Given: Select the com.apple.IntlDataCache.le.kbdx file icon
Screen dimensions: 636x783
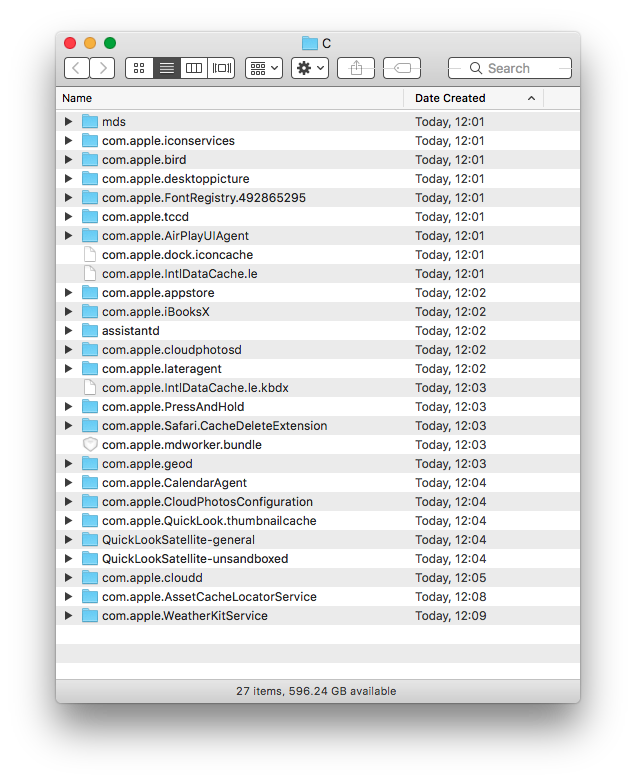Looking at the screenshot, I should pos(90,388).
